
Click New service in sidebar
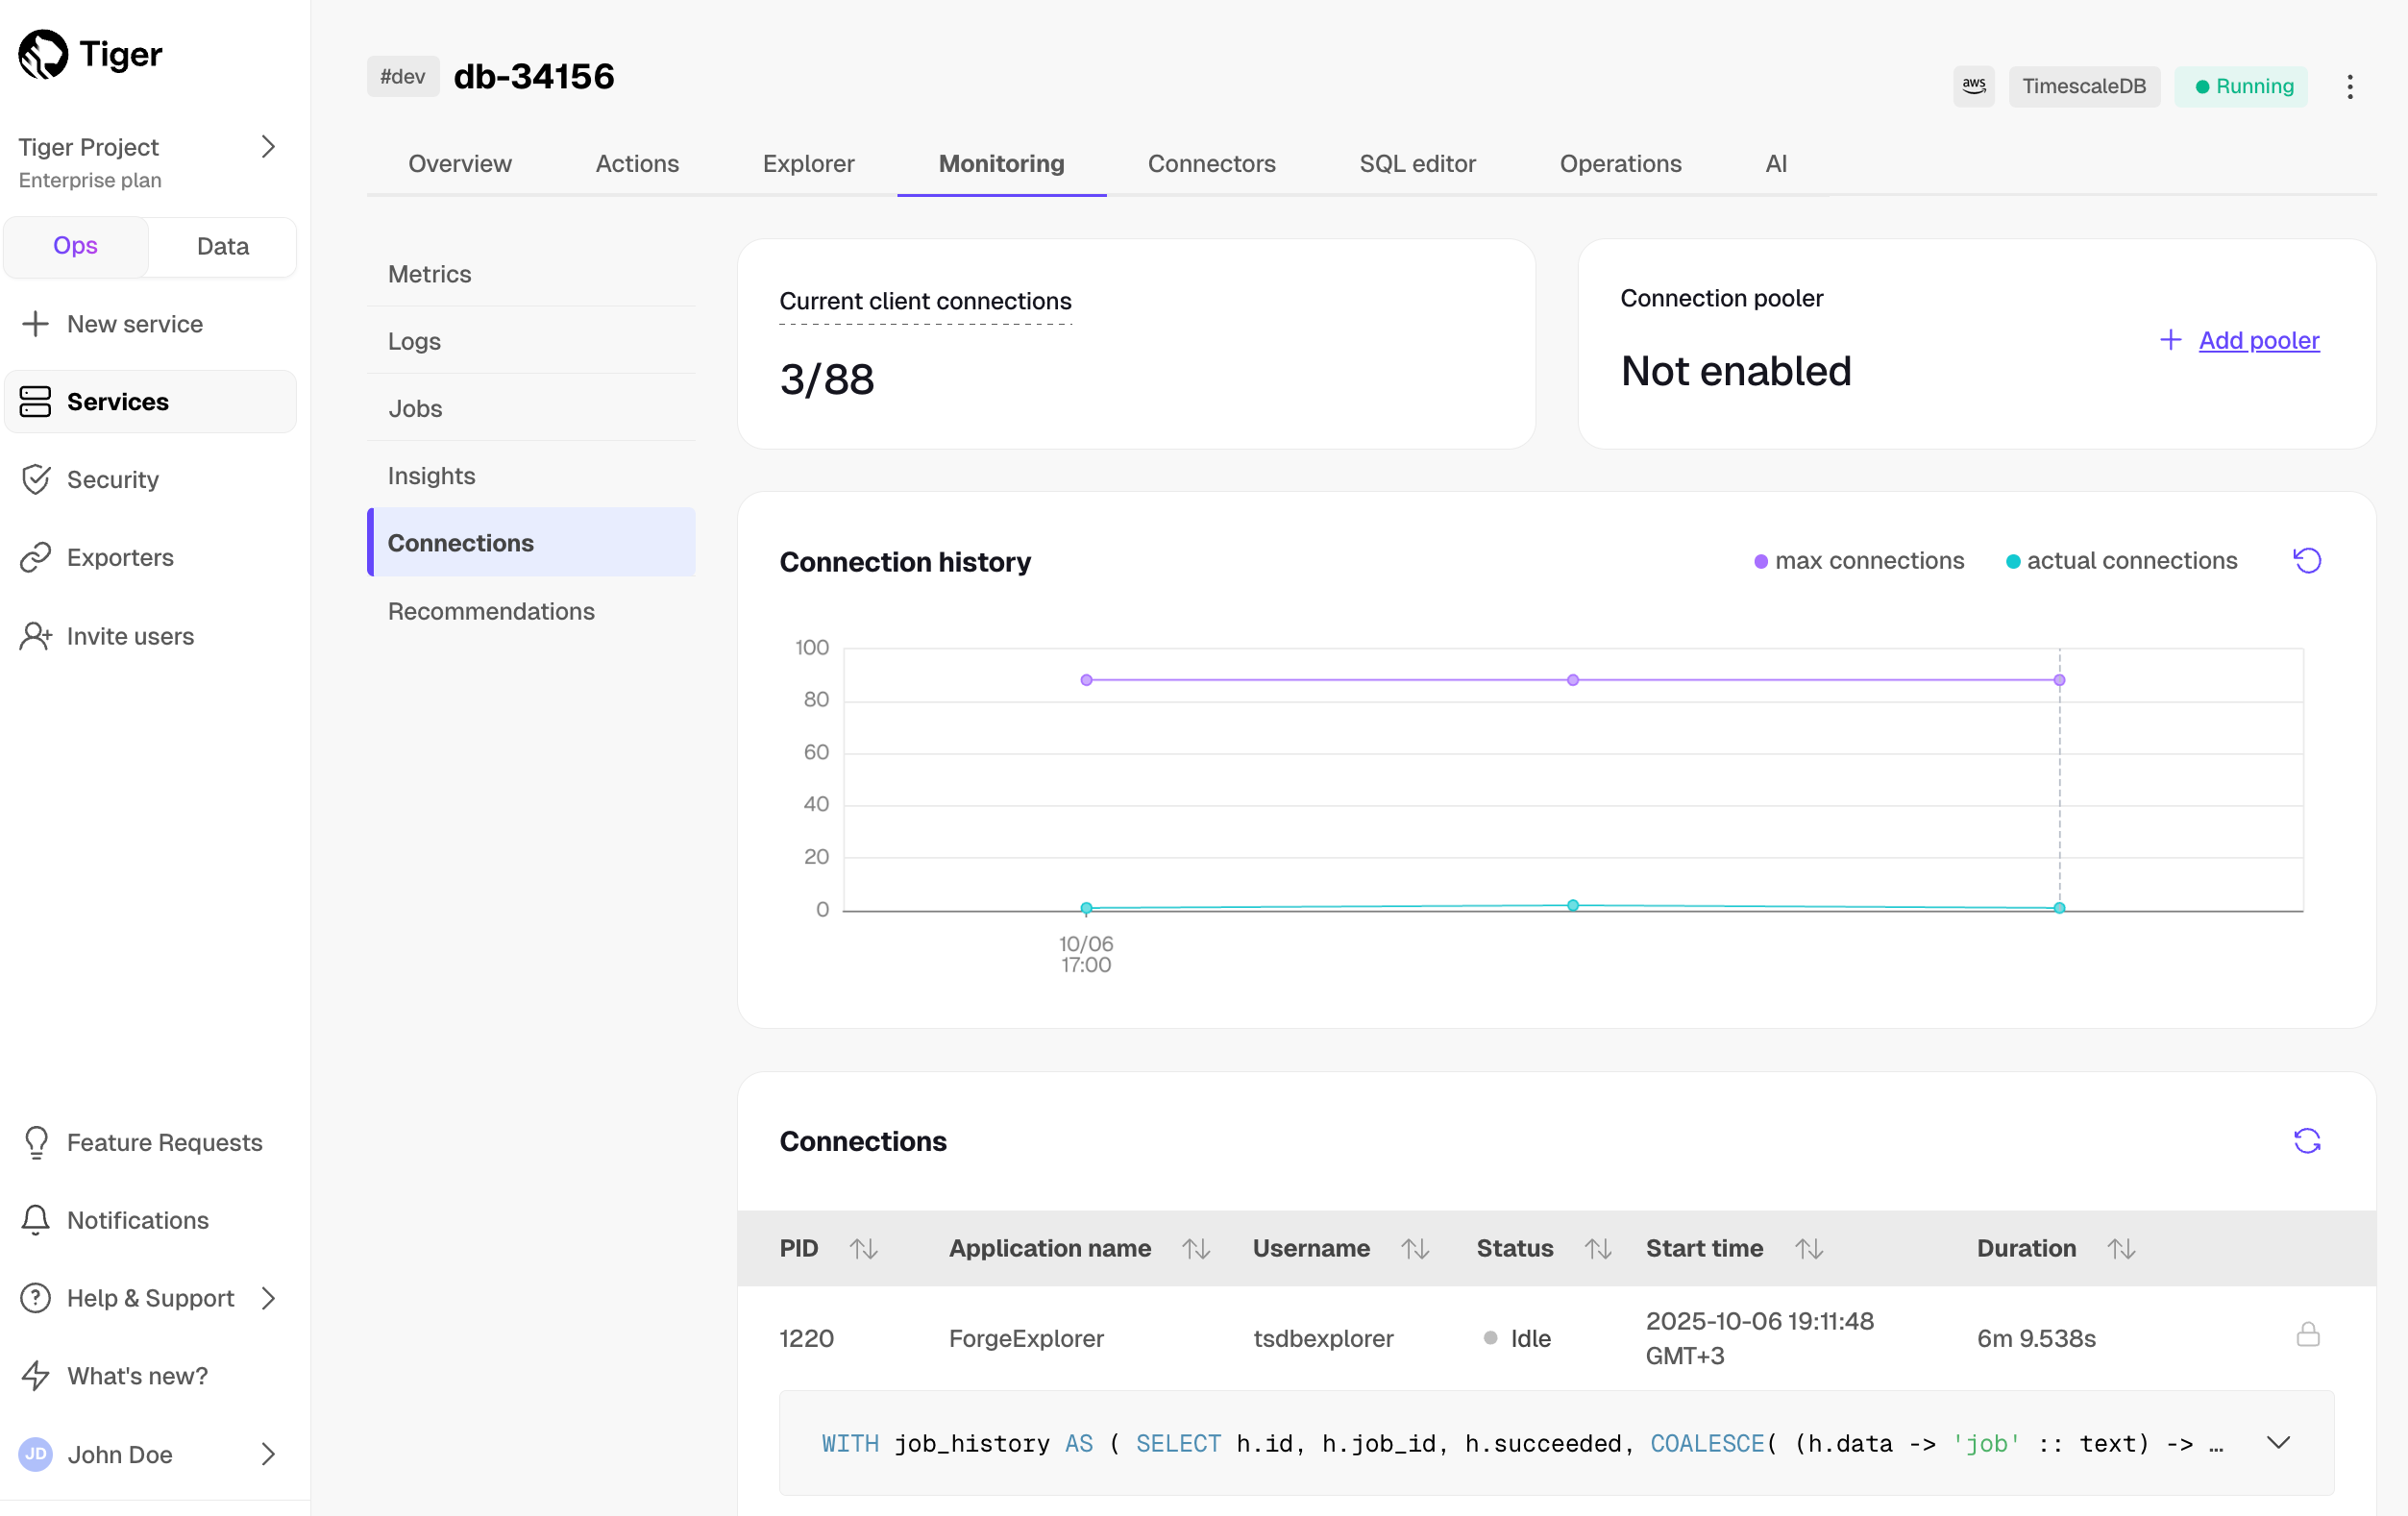point(134,324)
